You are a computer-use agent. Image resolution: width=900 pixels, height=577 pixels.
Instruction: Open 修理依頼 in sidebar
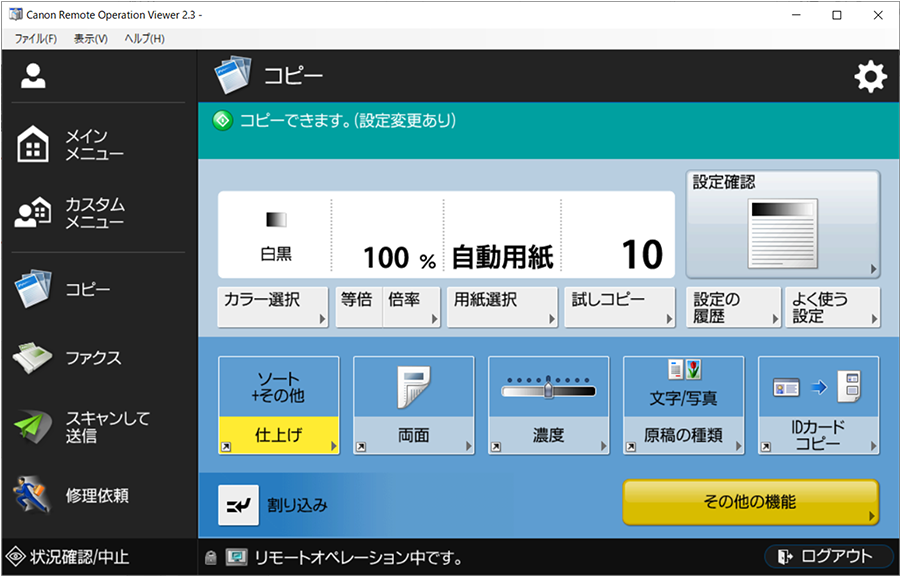(x=70, y=495)
